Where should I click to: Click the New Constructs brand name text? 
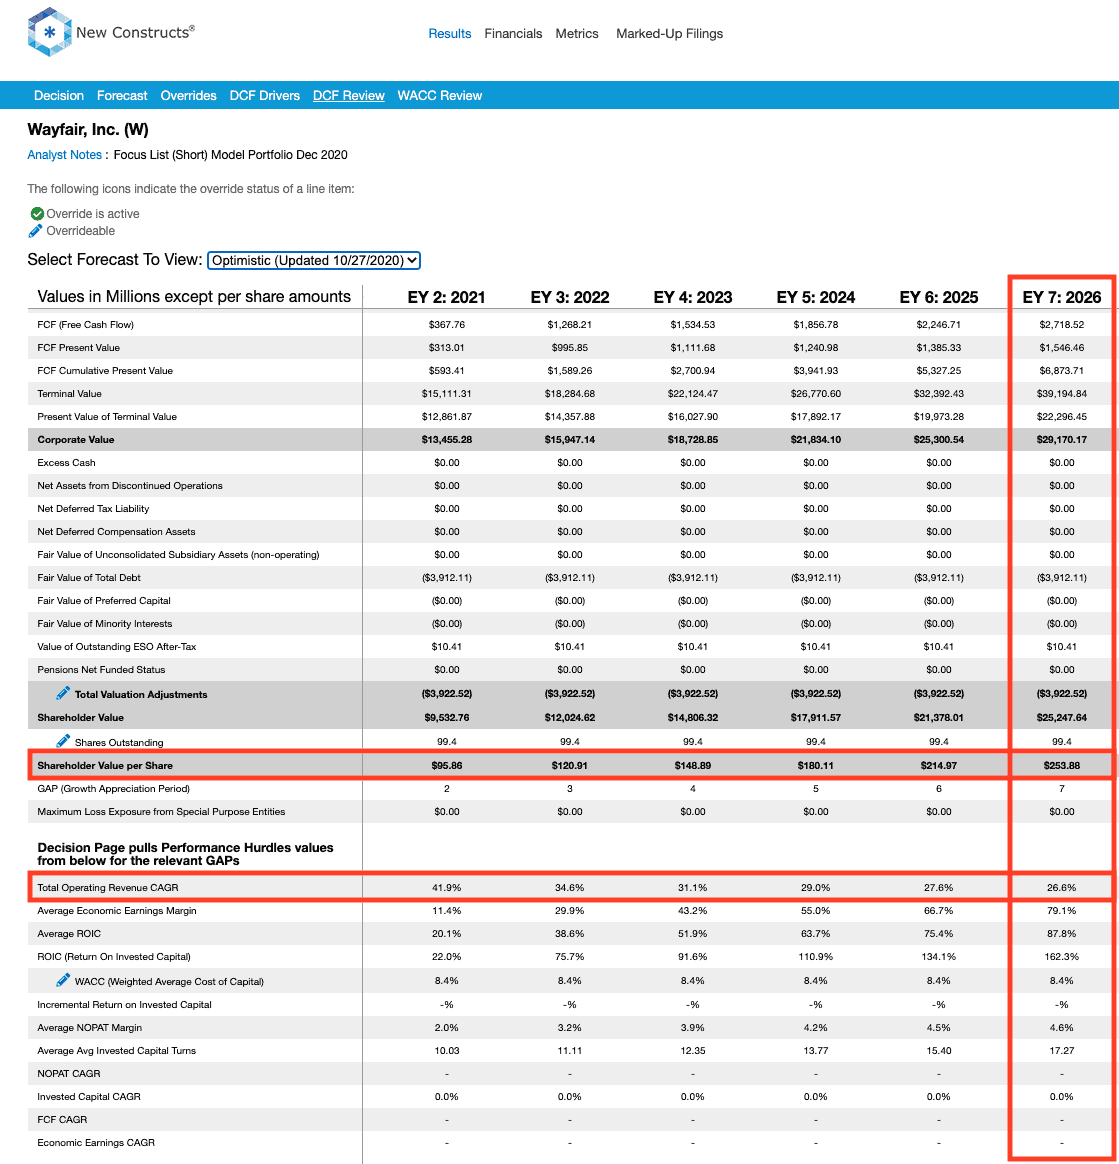tap(135, 32)
